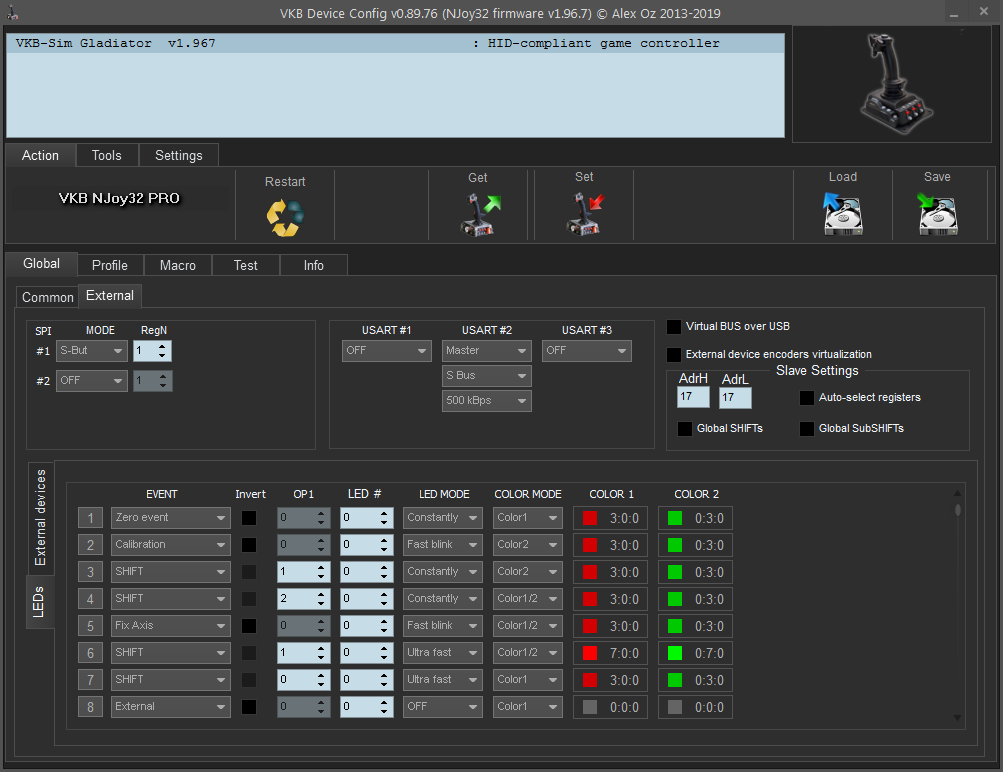Screen dimensions: 1003x772
Task: Click the Save hard drive icon
Action: click(937, 214)
